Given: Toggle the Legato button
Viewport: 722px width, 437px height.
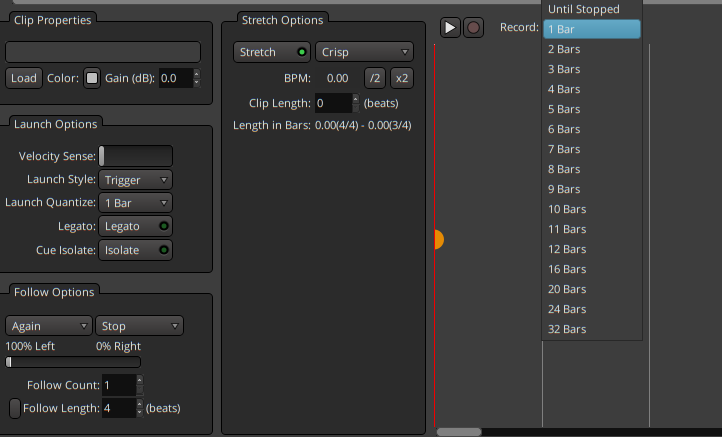Looking at the screenshot, I should tap(135, 226).
